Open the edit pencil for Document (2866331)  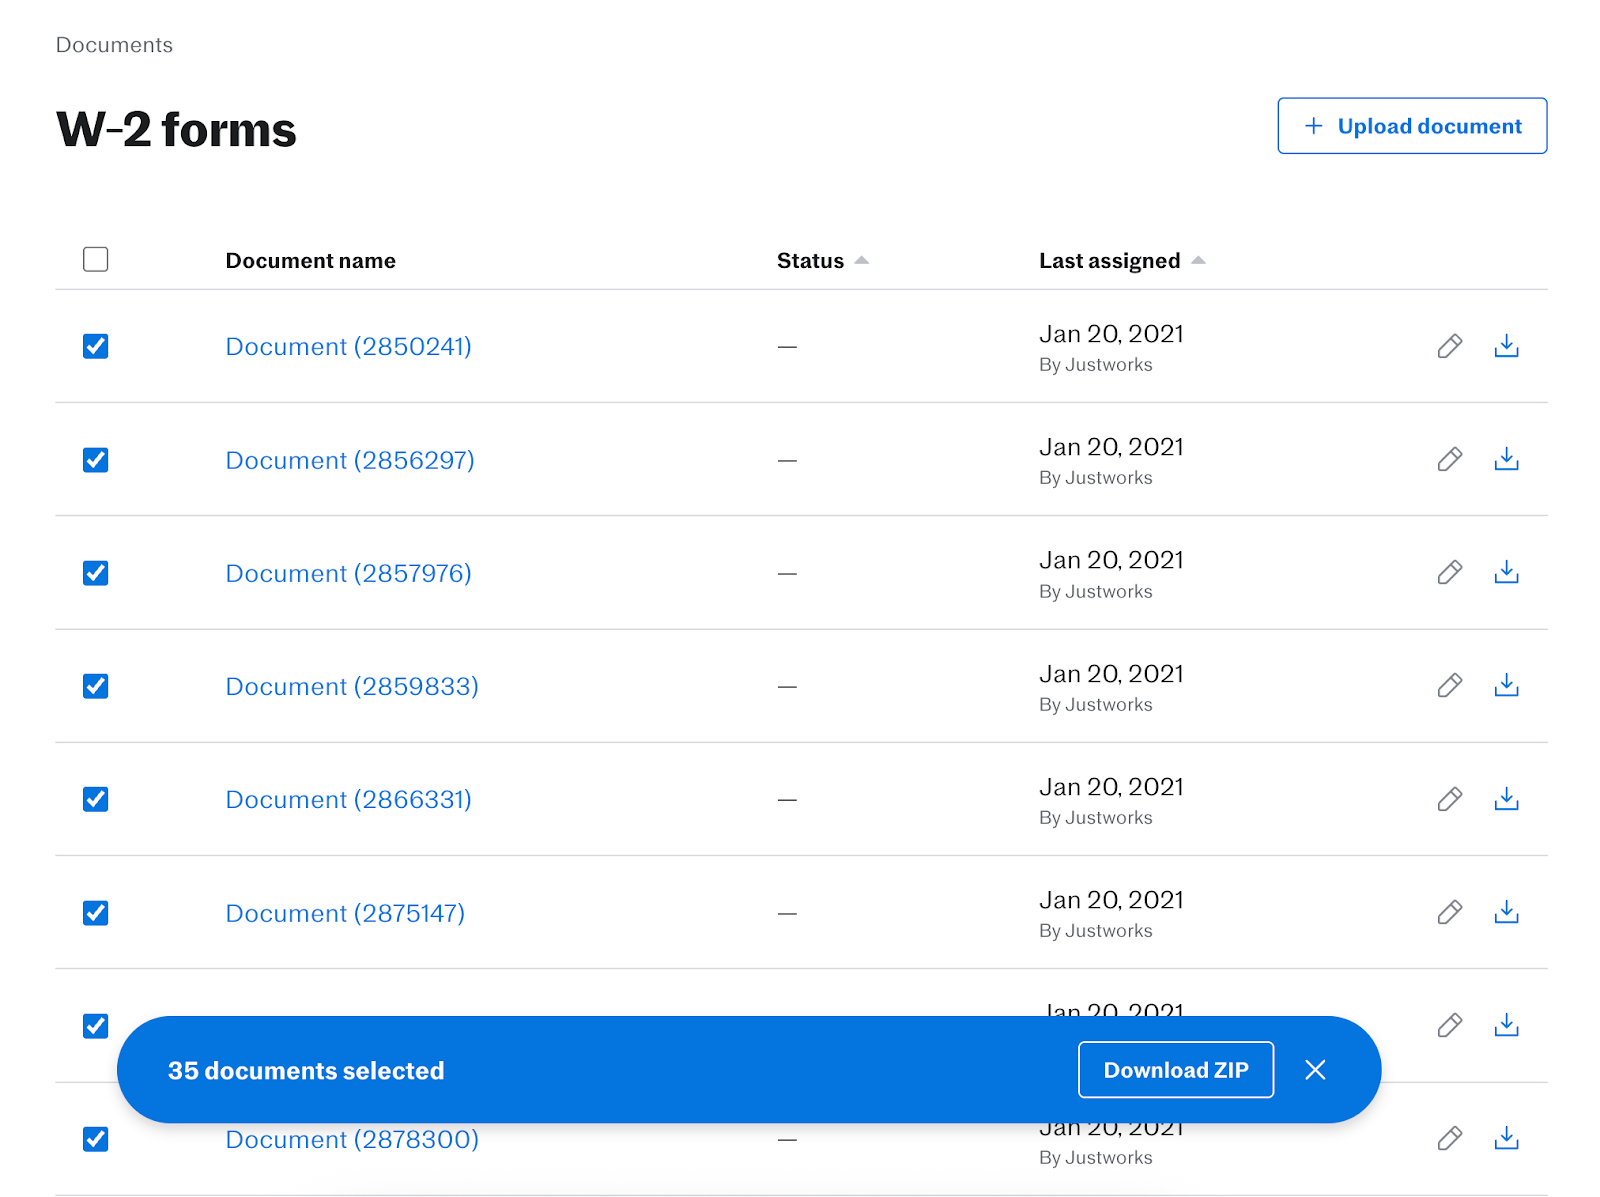tap(1449, 799)
